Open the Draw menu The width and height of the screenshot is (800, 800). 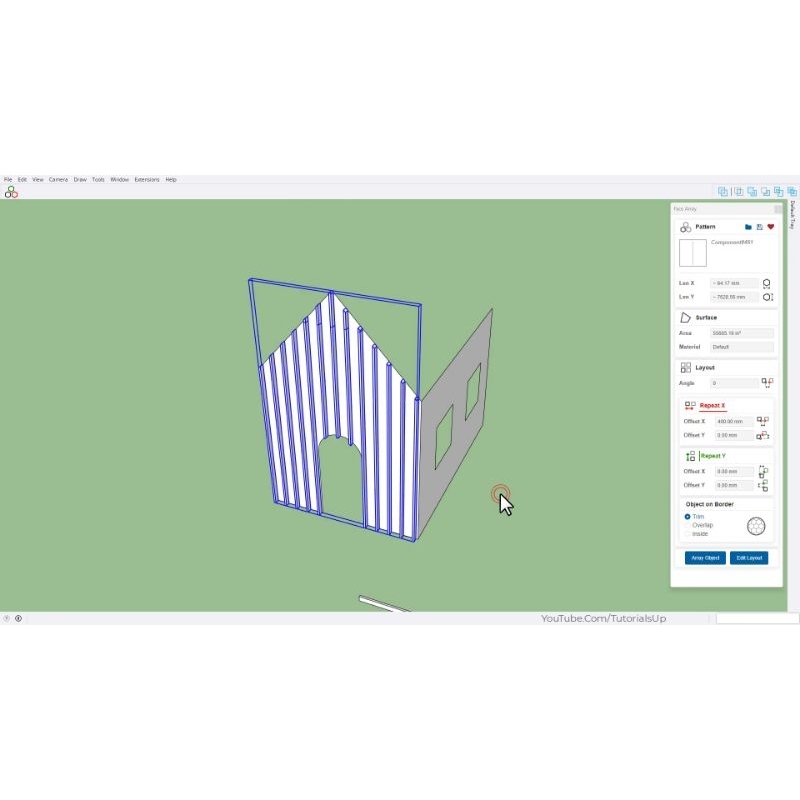[x=80, y=180]
